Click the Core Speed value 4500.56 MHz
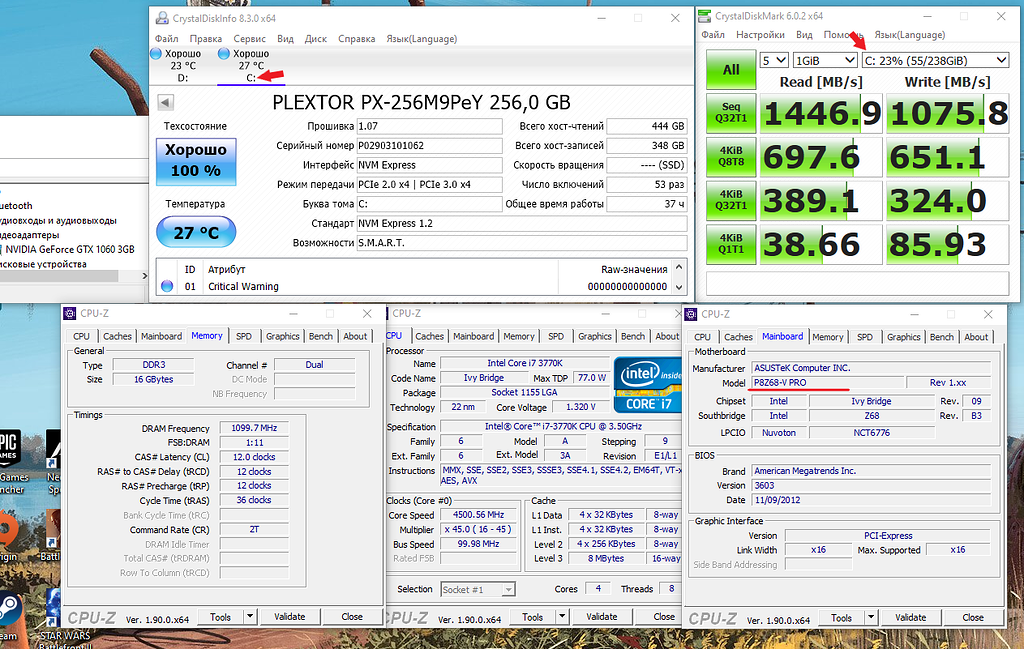This screenshot has height=649, width=1024. (478, 514)
